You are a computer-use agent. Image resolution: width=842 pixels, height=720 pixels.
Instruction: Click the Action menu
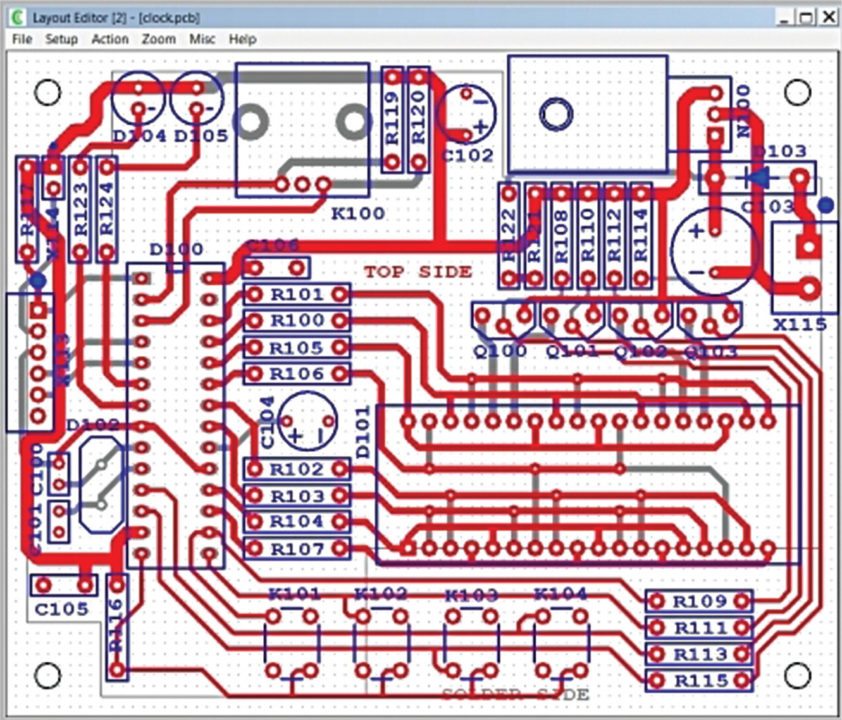coord(110,39)
